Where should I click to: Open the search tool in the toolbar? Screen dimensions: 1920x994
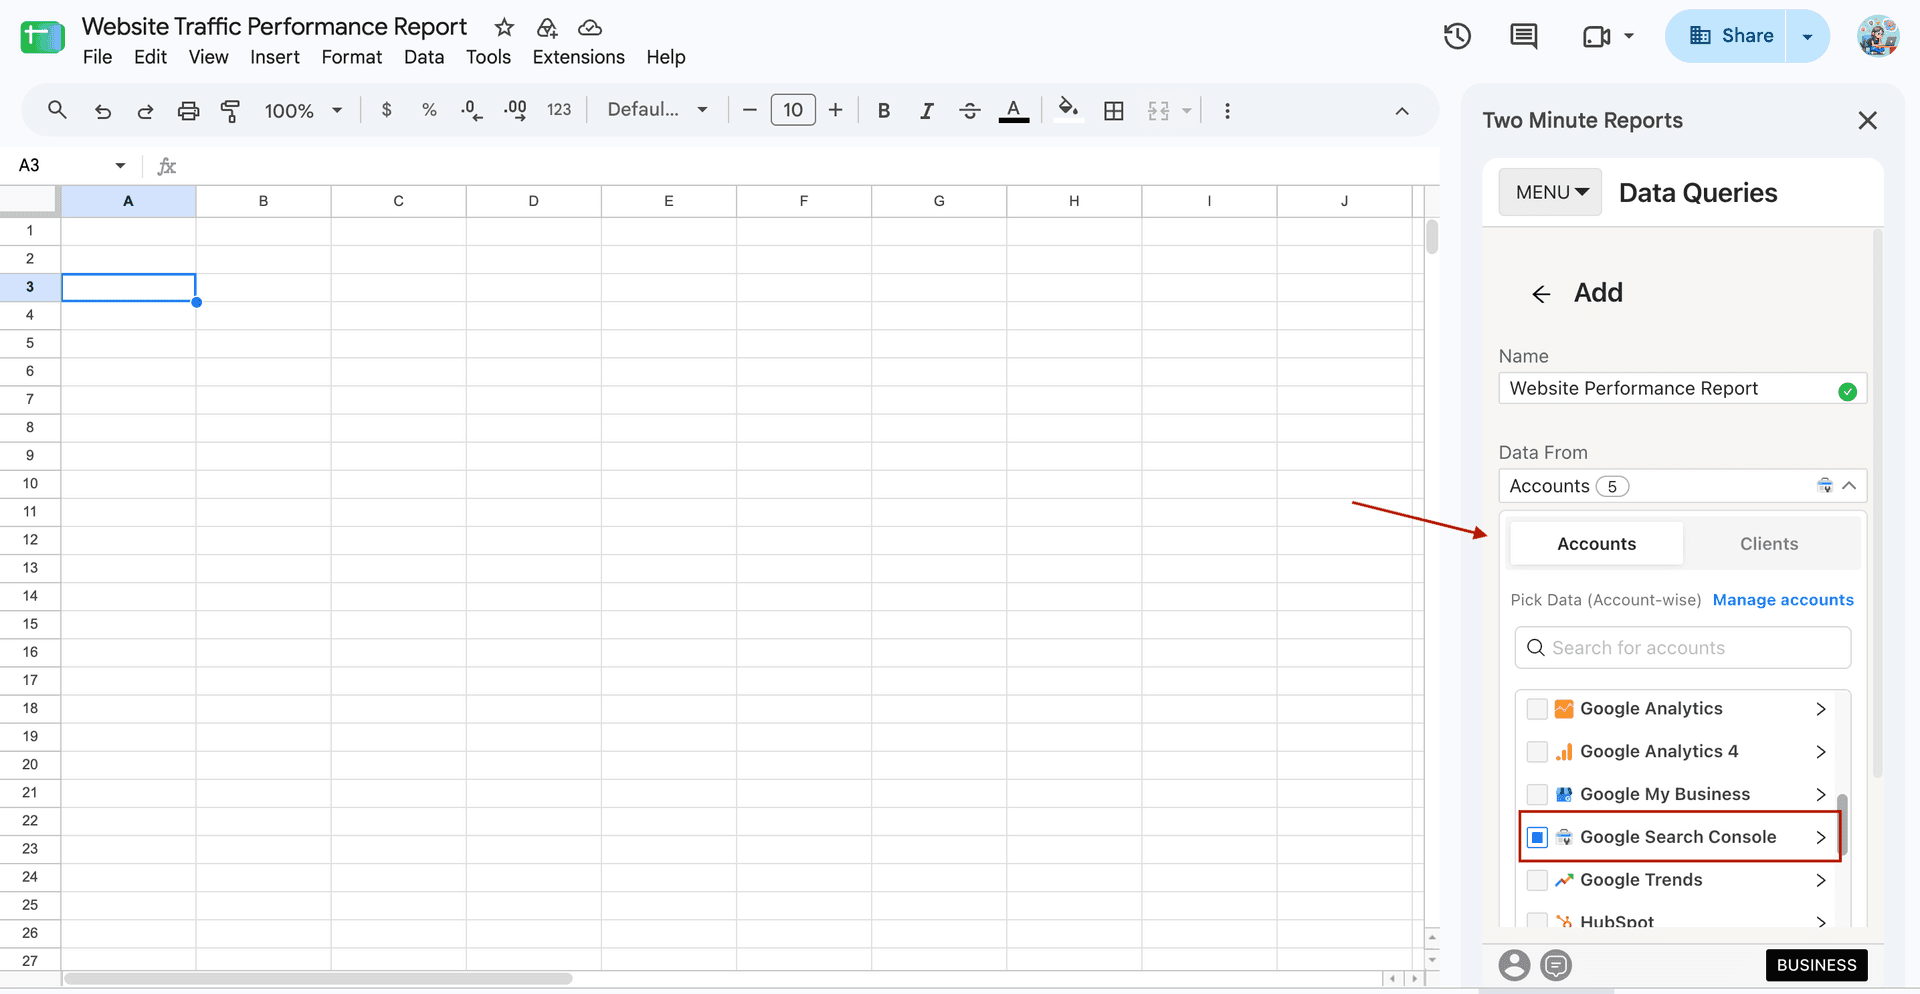click(x=57, y=110)
